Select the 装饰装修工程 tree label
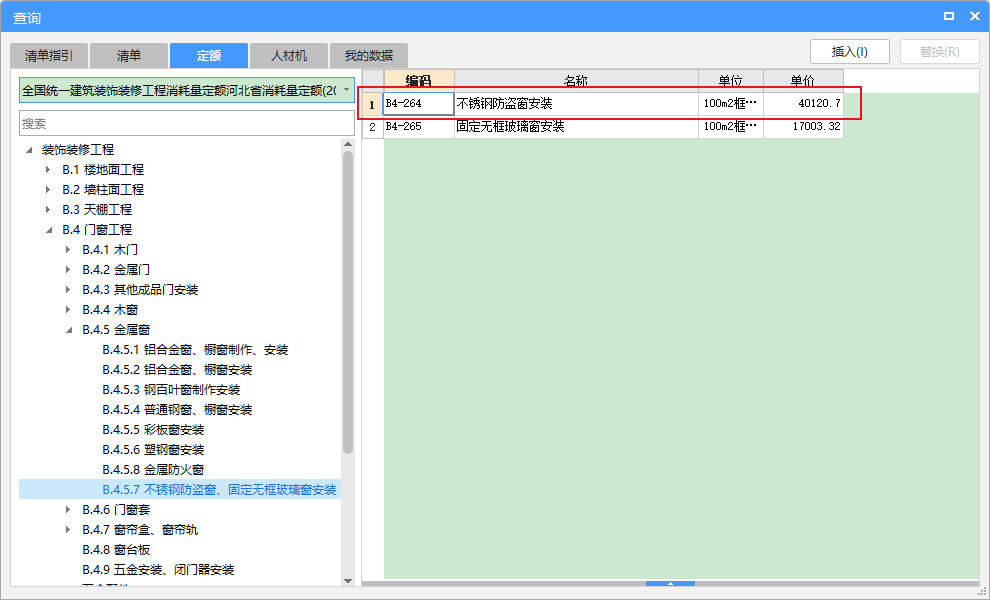This screenshot has width=990, height=600. pos(78,150)
